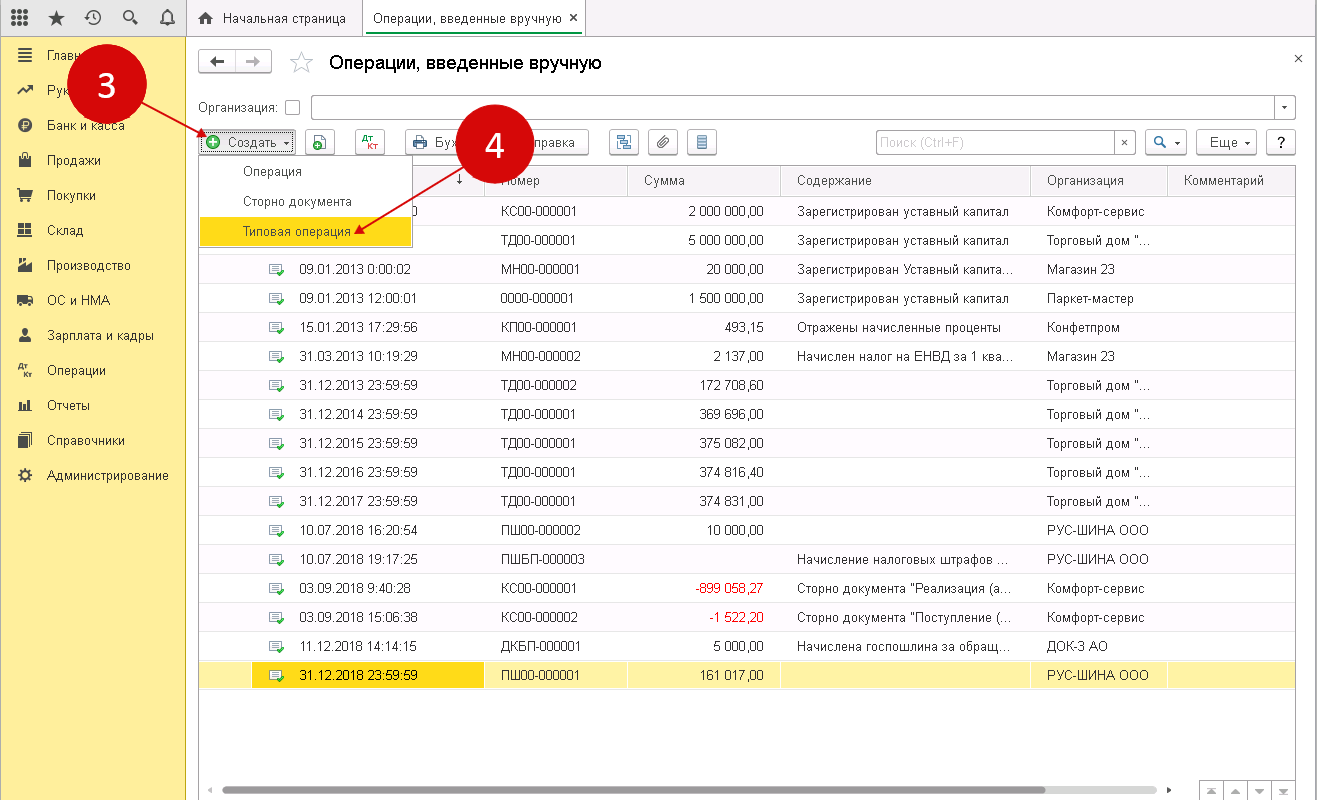Click the scroll right arrow at bottom
1317x800 pixels.
coord(1169,790)
